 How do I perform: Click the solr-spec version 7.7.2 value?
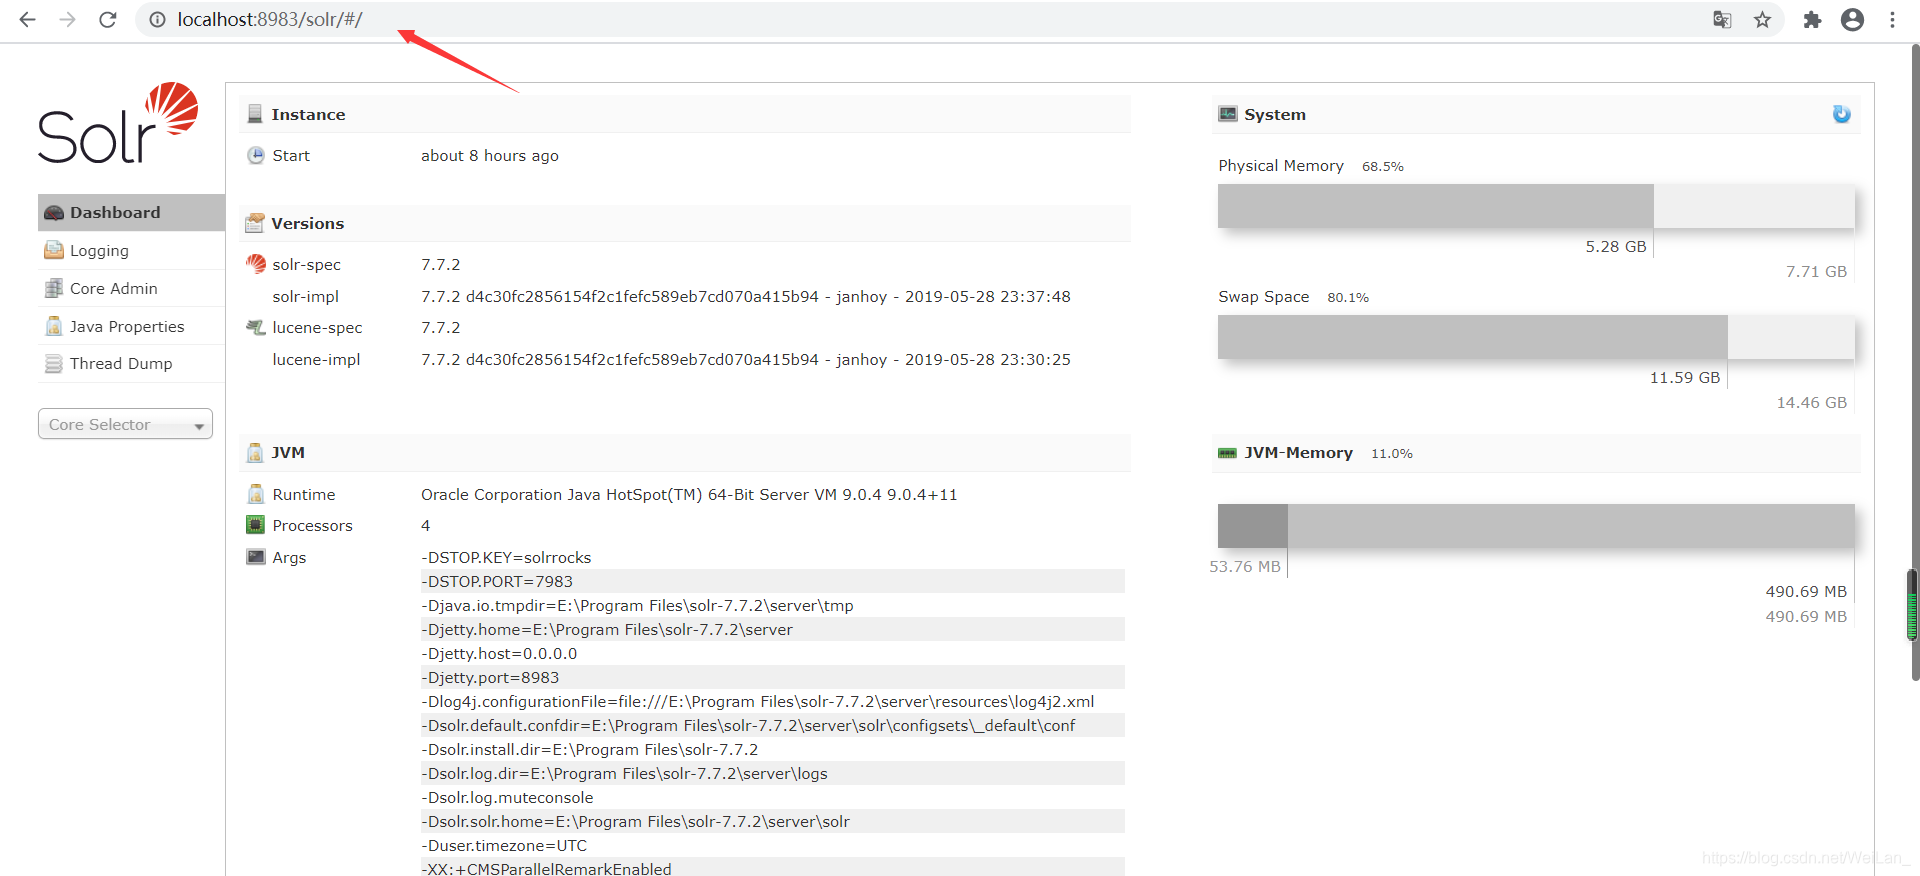pyautogui.click(x=441, y=264)
